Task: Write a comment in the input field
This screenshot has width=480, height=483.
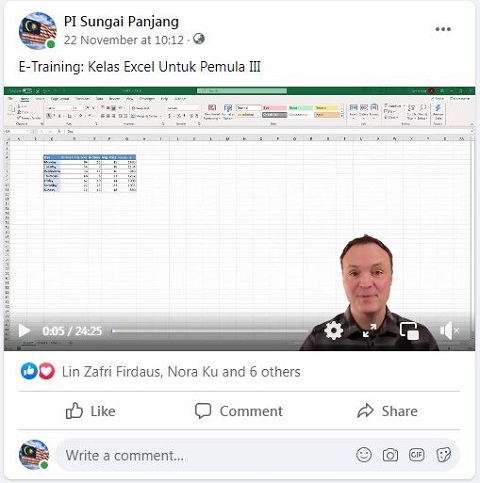Action: (203, 455)
